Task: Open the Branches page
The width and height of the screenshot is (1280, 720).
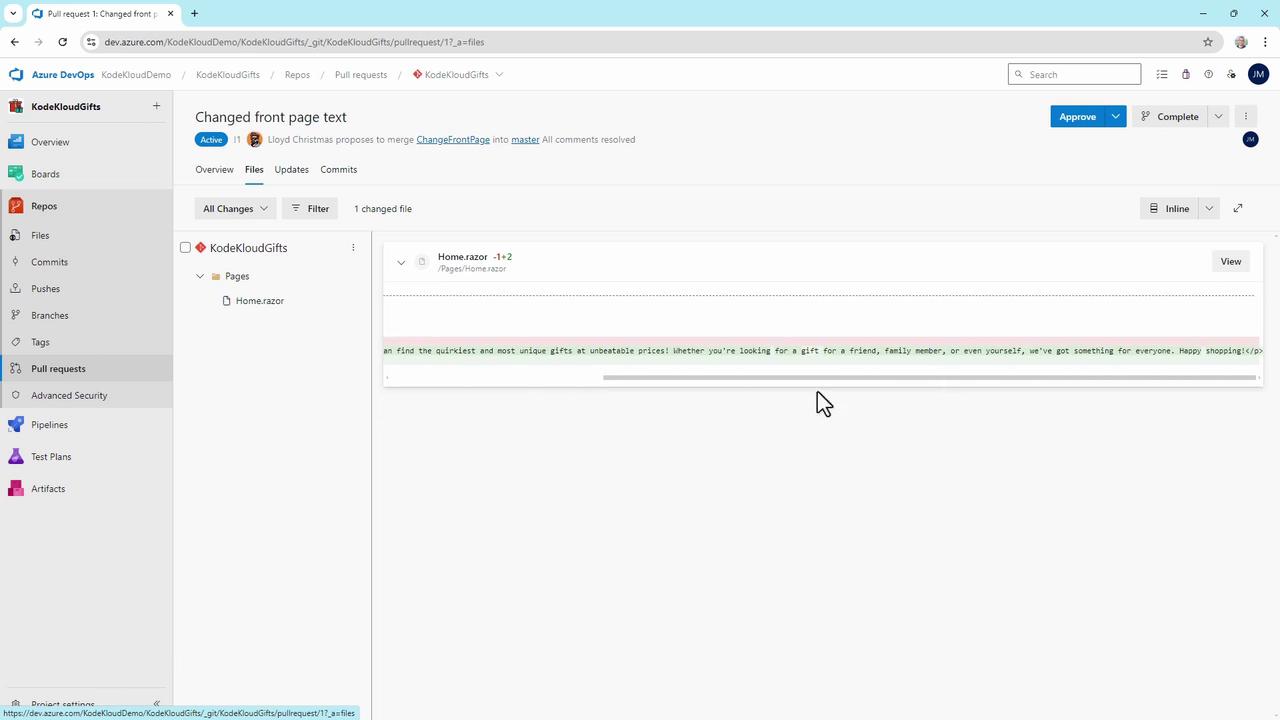Action: 49,316
